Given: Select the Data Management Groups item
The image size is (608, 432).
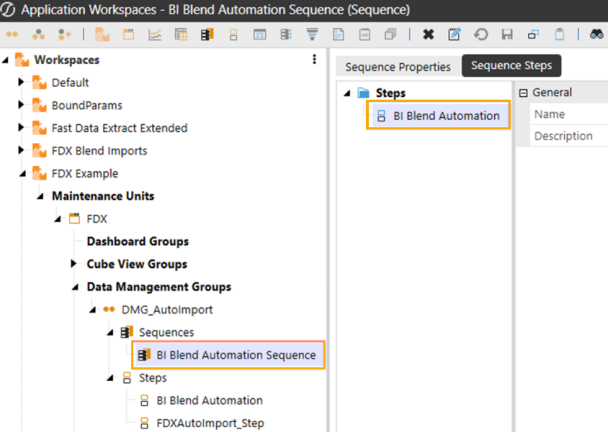Looking at the screenshot, I should pyautogui.click(x=159, y=287).
